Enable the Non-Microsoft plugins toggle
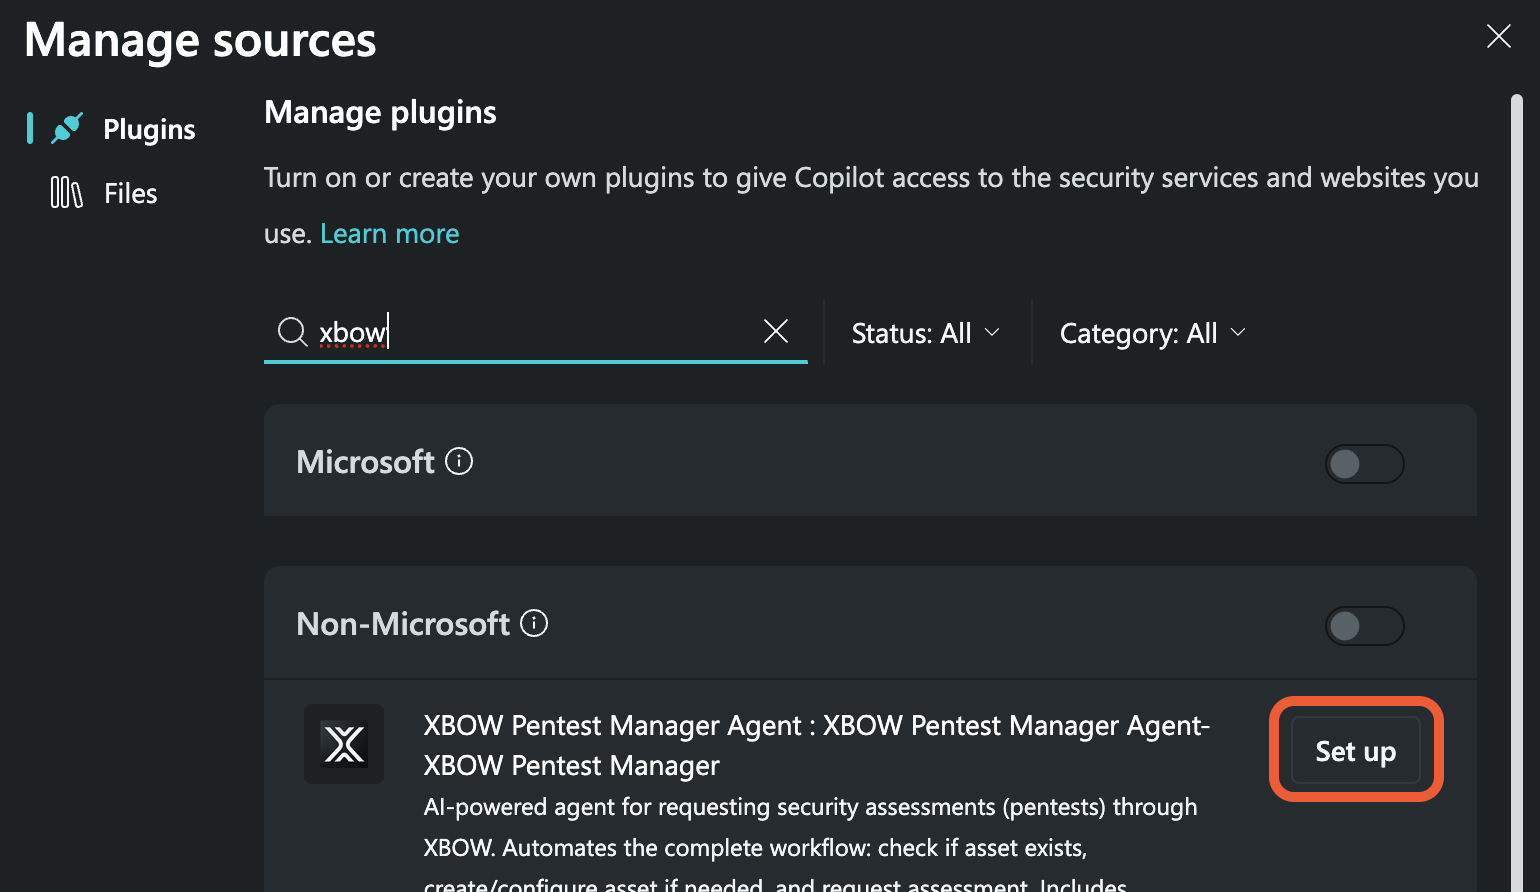1540x892 pixels. [x=1364, y=626]
